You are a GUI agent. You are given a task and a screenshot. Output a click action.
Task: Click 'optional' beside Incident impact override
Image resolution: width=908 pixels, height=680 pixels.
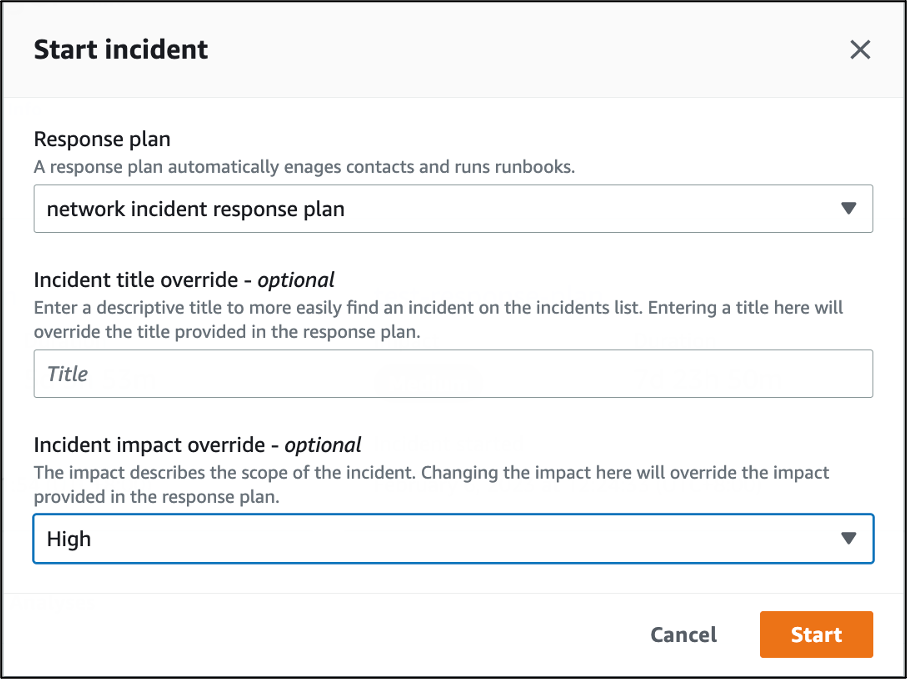coord(323,445)
